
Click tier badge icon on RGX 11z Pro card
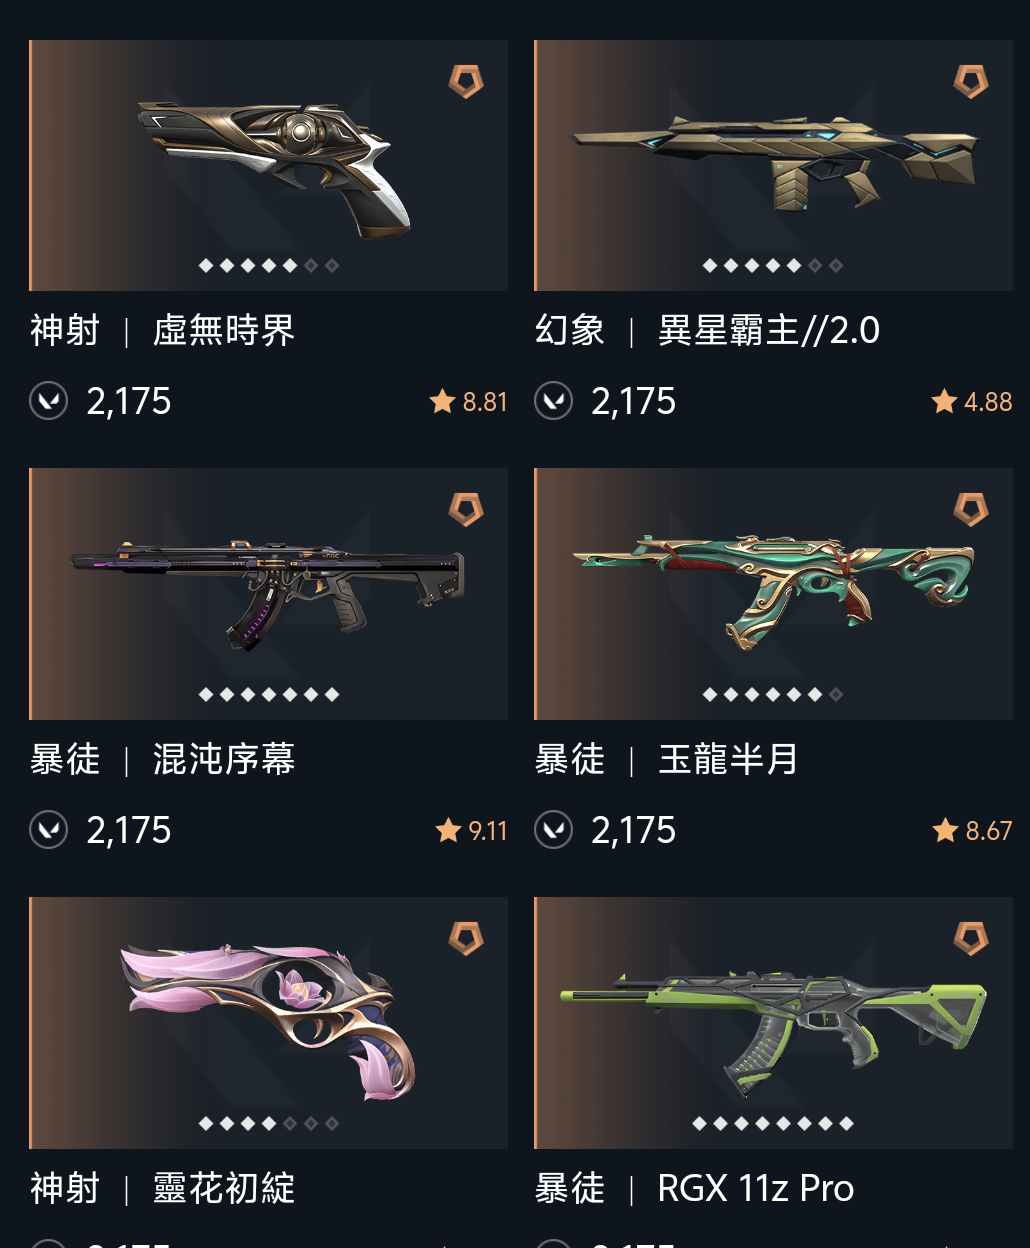click(x=971, y=938)
